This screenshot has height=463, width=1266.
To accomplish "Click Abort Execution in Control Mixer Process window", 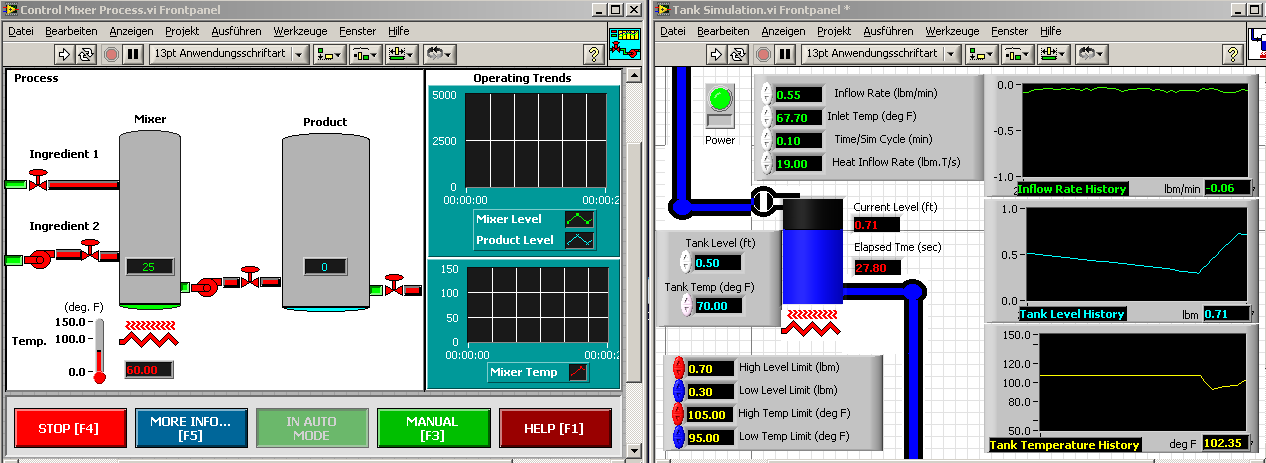I will point(110,54).
